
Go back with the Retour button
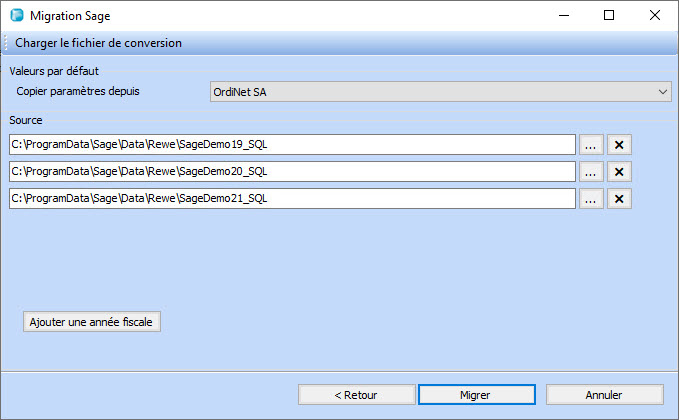pyautogui.click(x=356, y=395)
